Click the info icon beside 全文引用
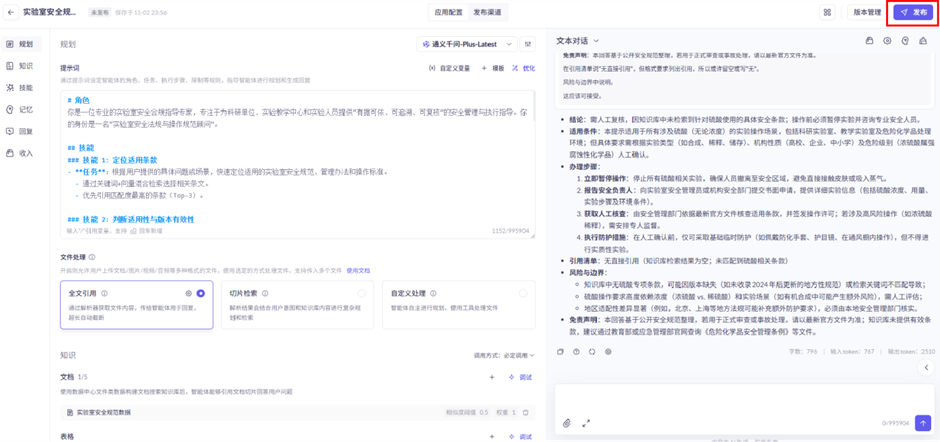 [104, 293]
